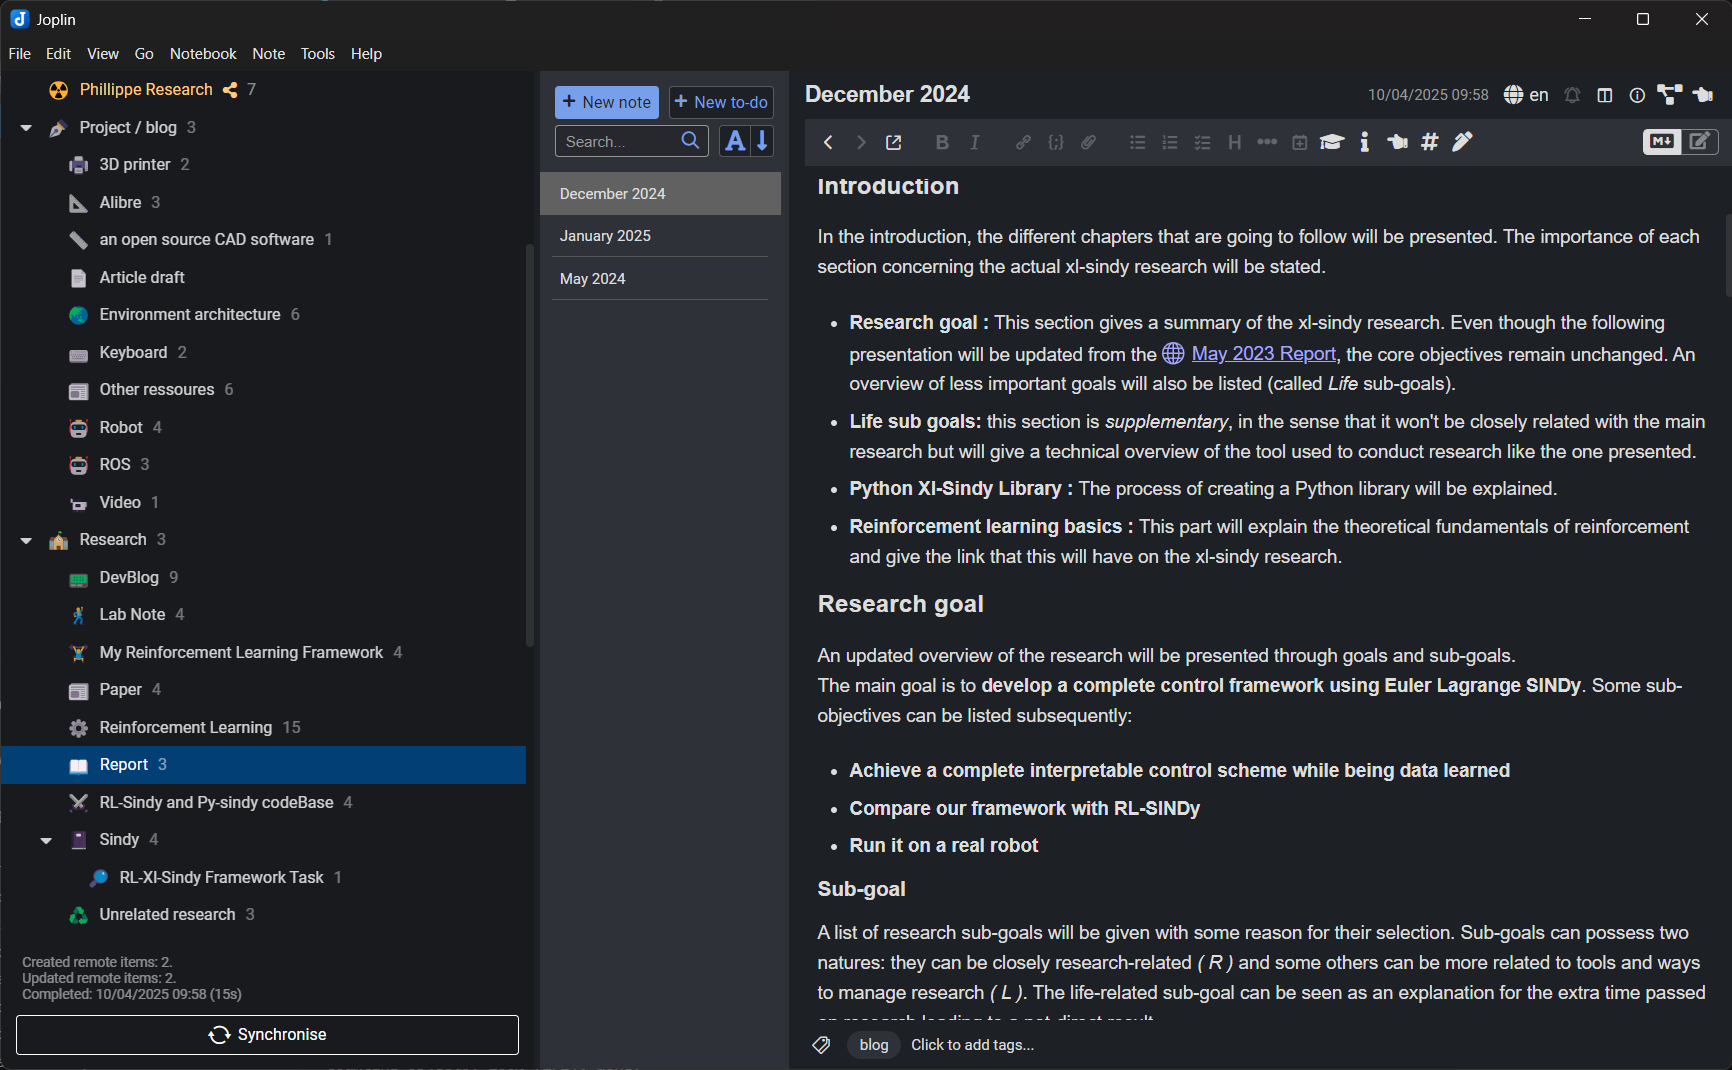Screen dimensions: 1732x1070
Task: Create a new note
Action: 607,102
